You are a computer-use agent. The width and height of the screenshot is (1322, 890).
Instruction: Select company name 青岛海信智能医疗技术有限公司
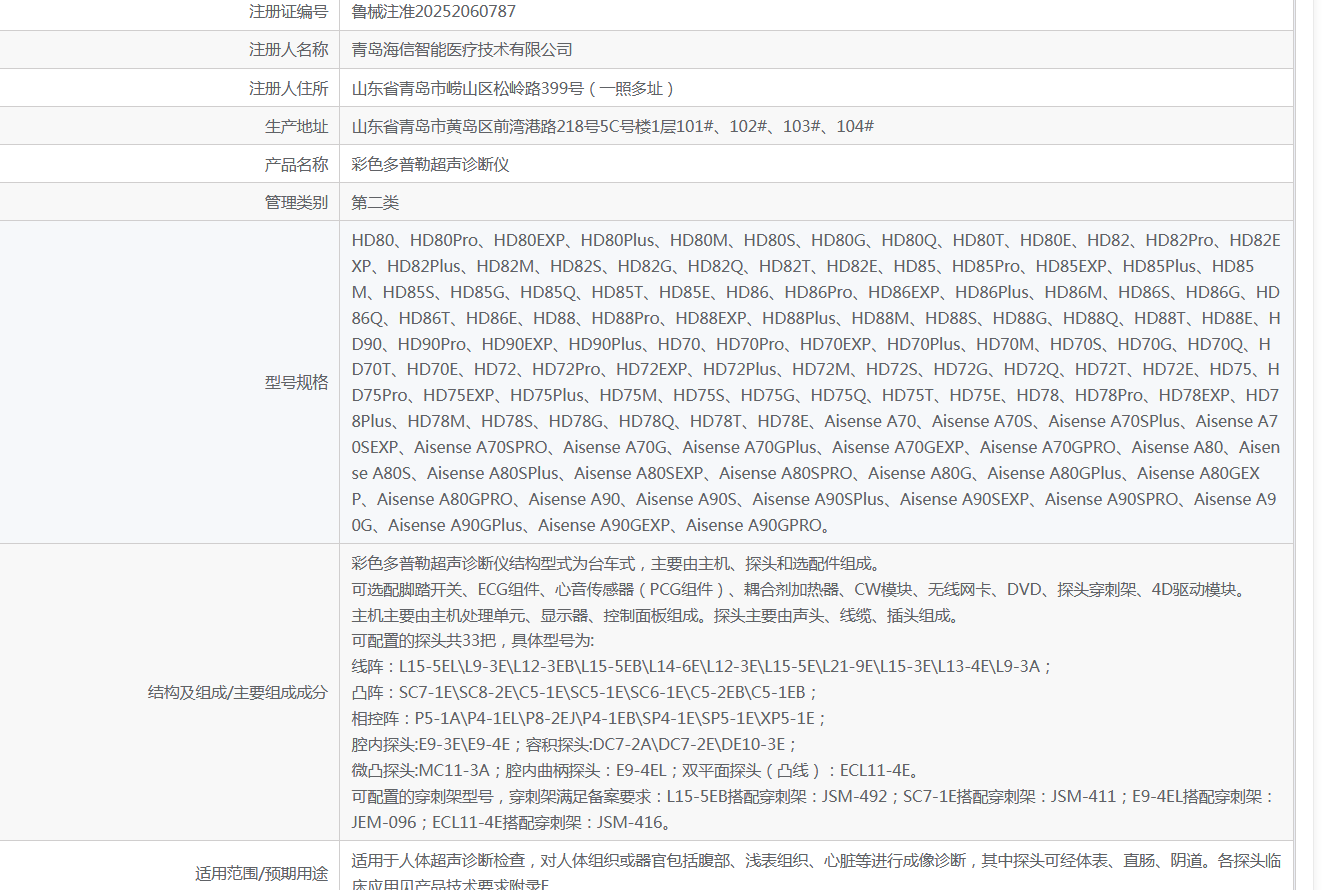tap(462, 50)
